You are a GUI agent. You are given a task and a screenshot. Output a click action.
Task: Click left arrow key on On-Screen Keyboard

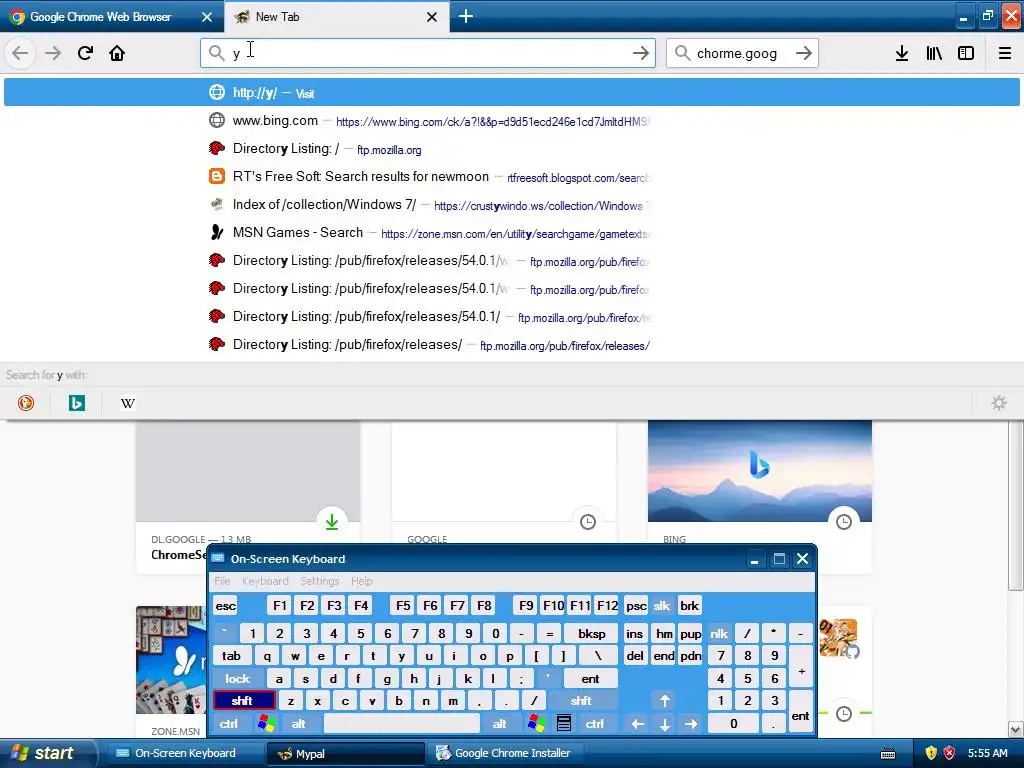point(638,724)
